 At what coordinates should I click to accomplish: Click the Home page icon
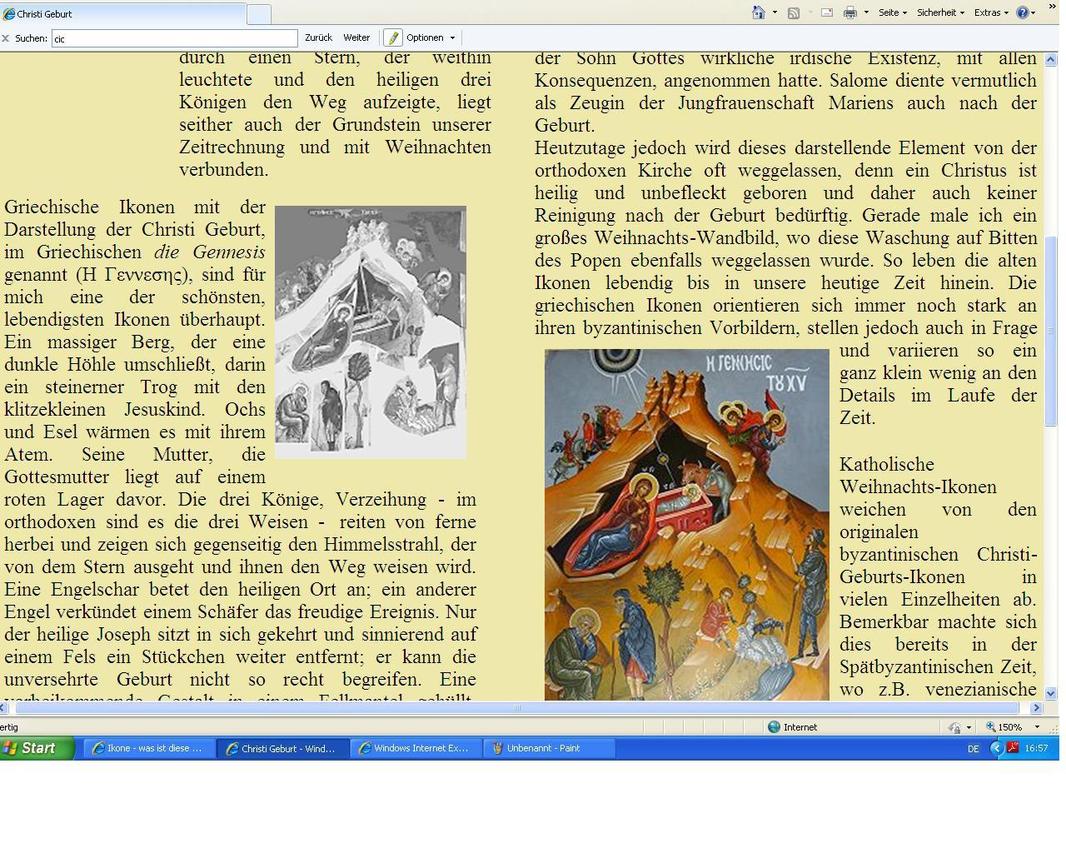(759, 13)
